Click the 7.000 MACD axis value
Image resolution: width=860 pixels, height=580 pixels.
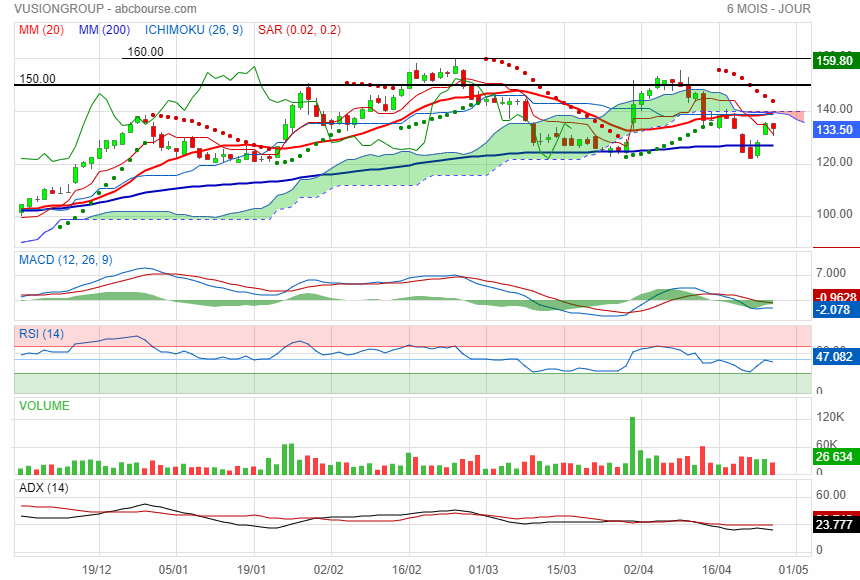pyautogui.click(x=830, y=273)
